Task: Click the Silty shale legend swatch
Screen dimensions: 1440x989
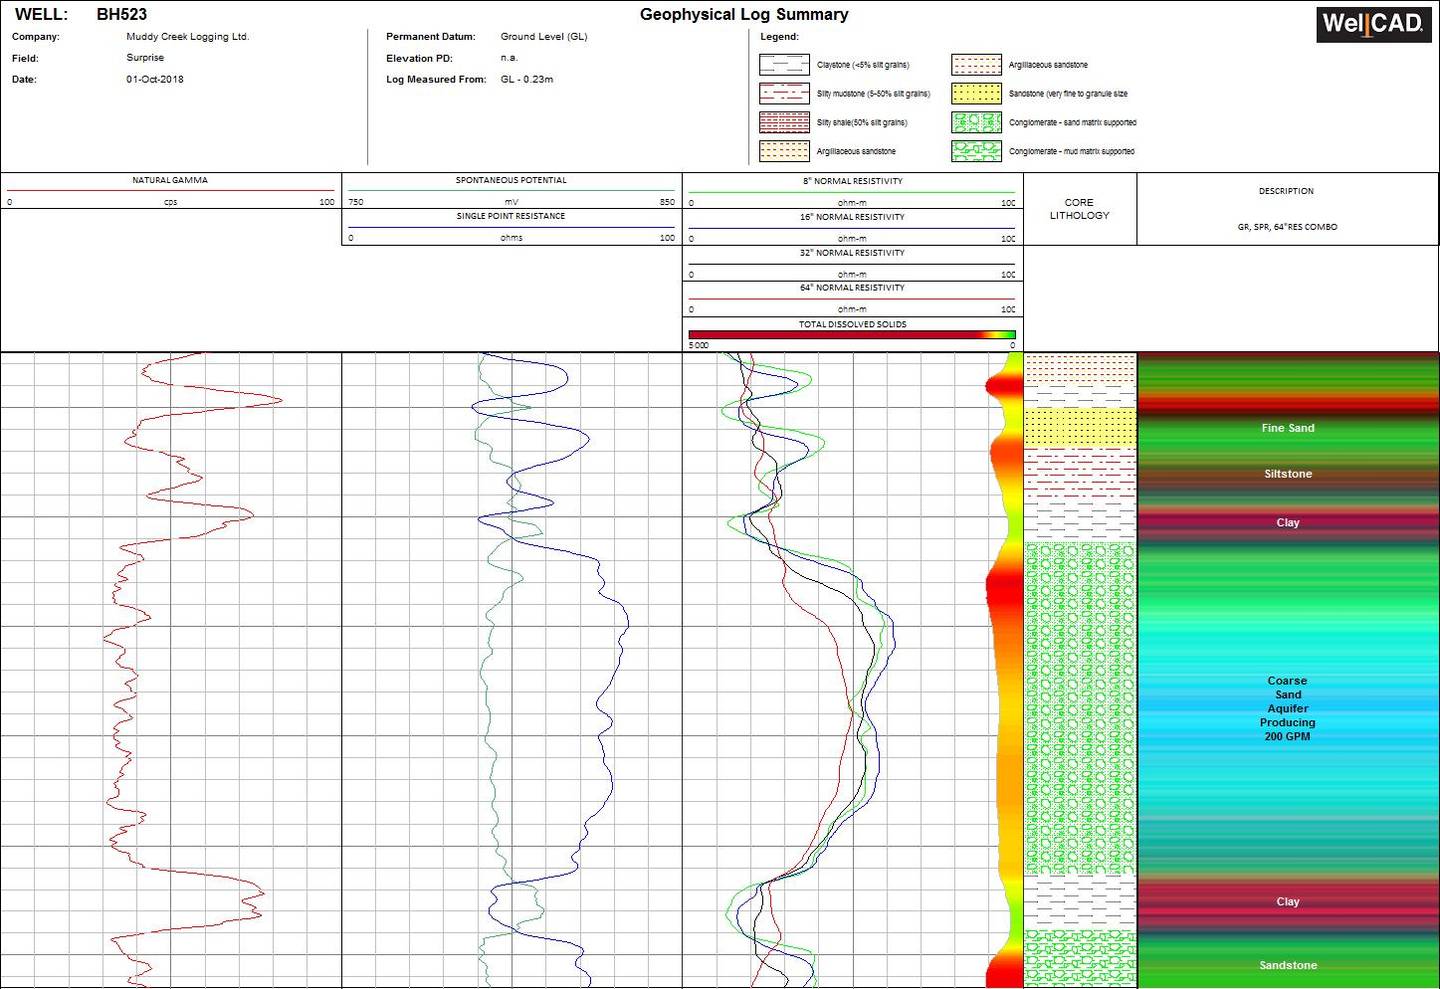Action: tap(784, 122)
